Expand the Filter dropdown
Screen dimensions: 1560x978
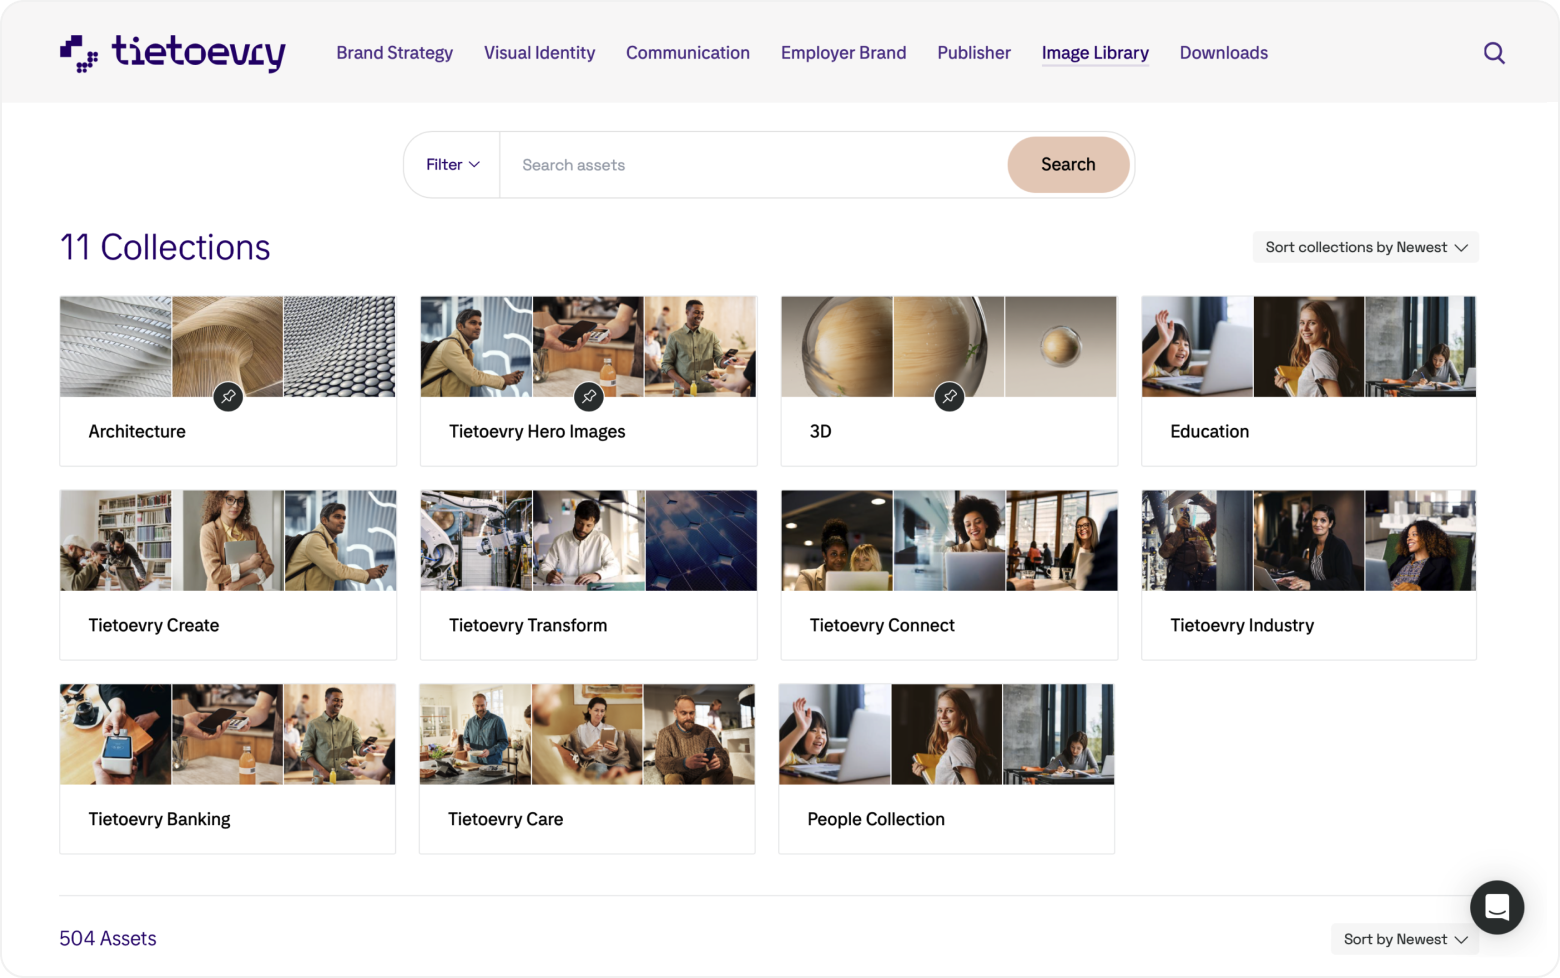pyautogui.click(x=453, y=165)
